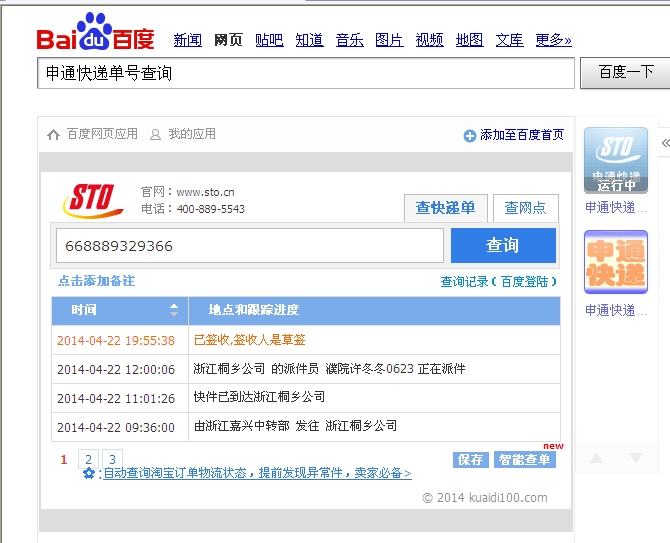Open the orange 申通快递 app thumbnail

pos(616,262)
